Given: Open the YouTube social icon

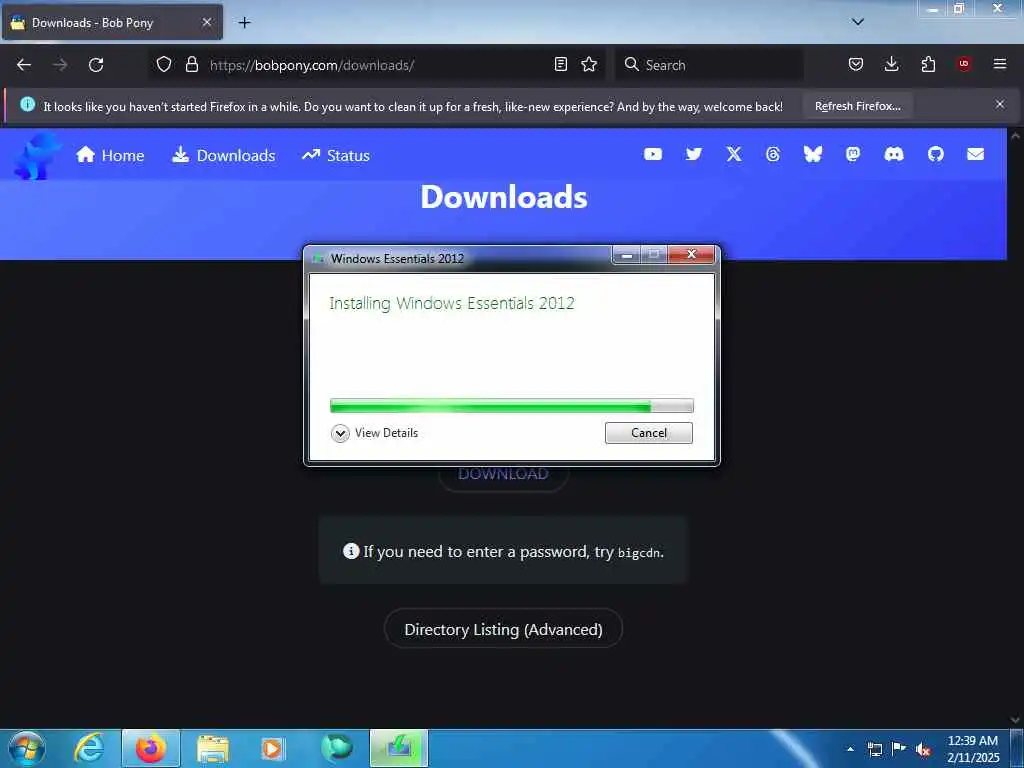Looking at the screenshot, I should tap(653, 154).
